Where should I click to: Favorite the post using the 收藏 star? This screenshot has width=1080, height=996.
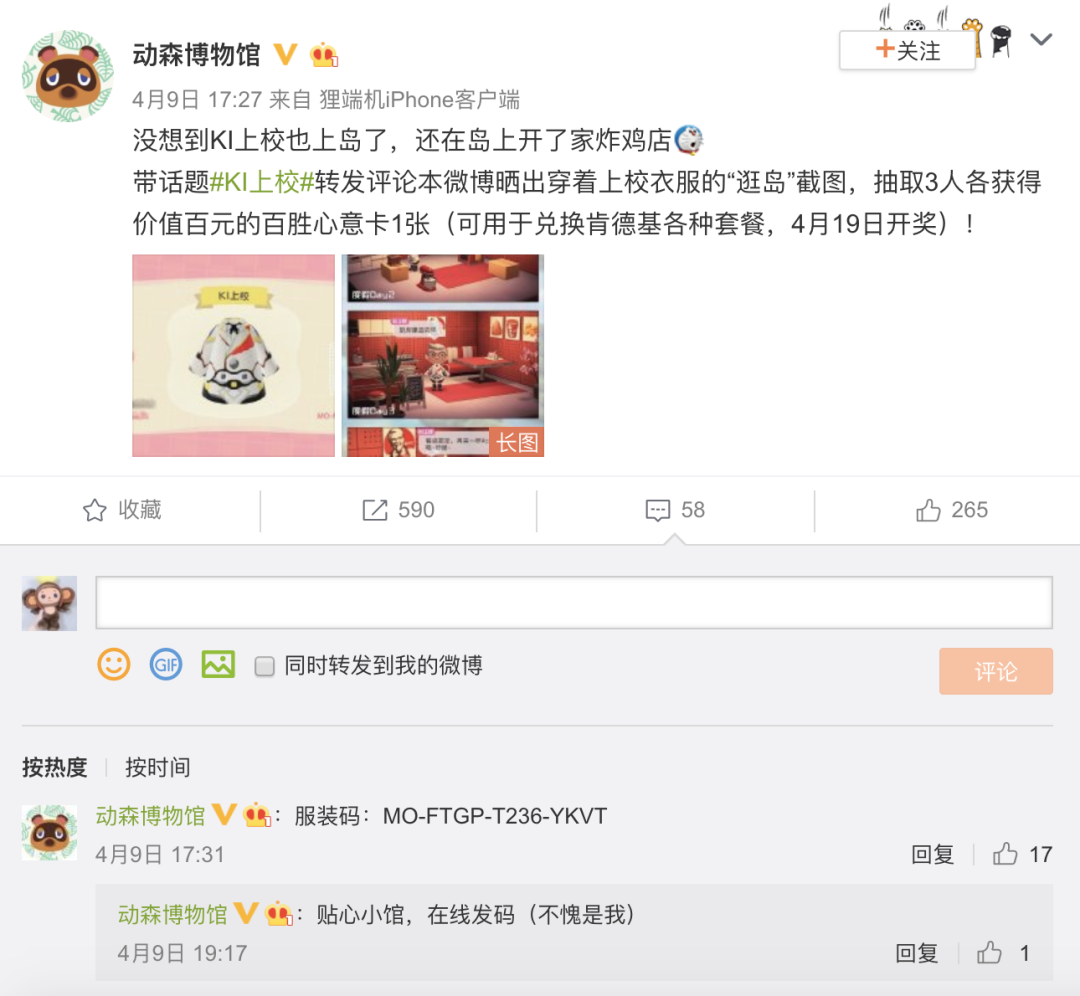[x=122, y=510]
